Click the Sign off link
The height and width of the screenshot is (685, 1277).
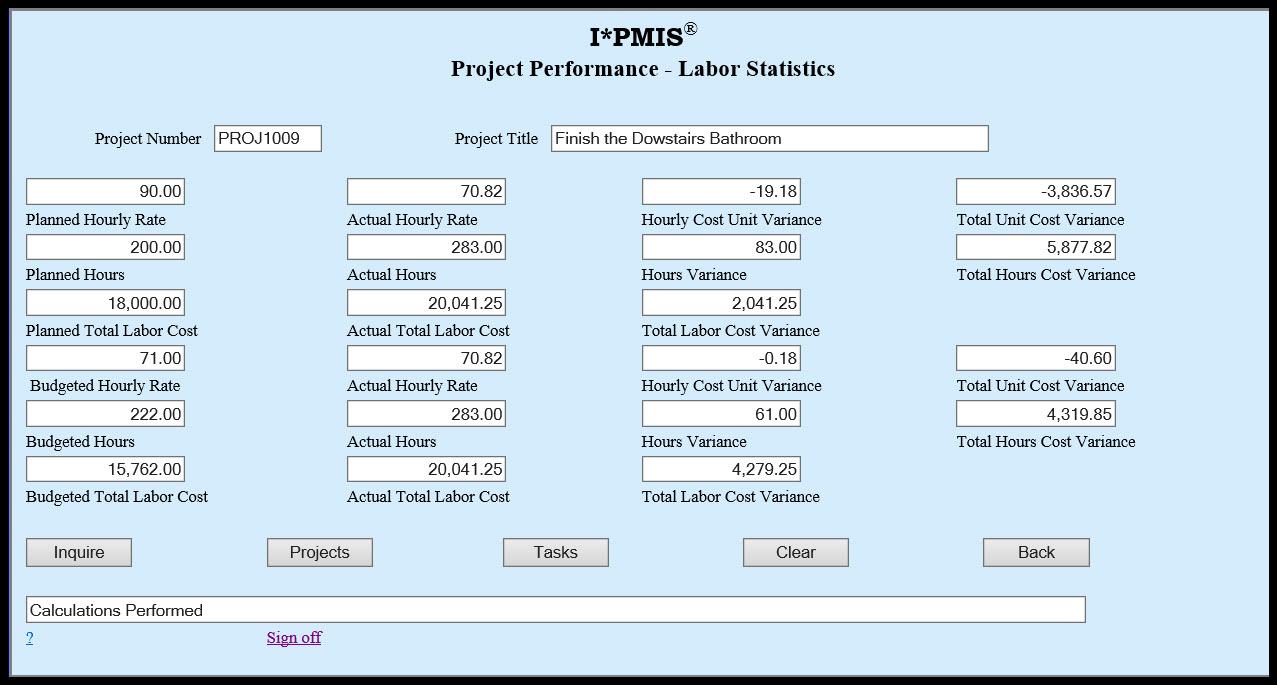[x=293, y=637]
